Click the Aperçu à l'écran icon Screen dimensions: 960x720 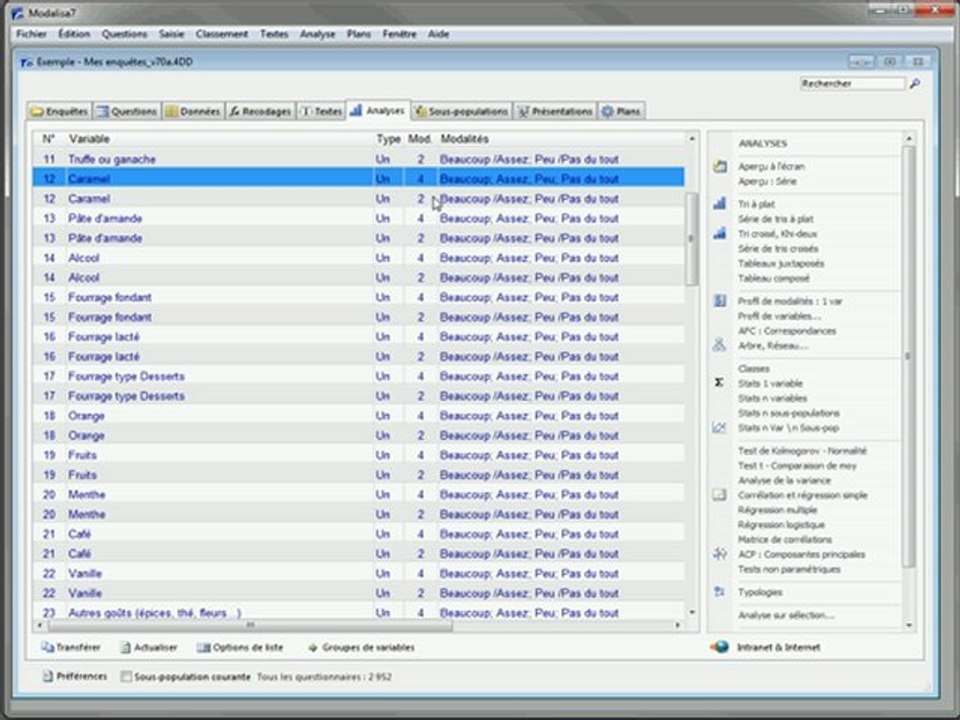point(719,167)
